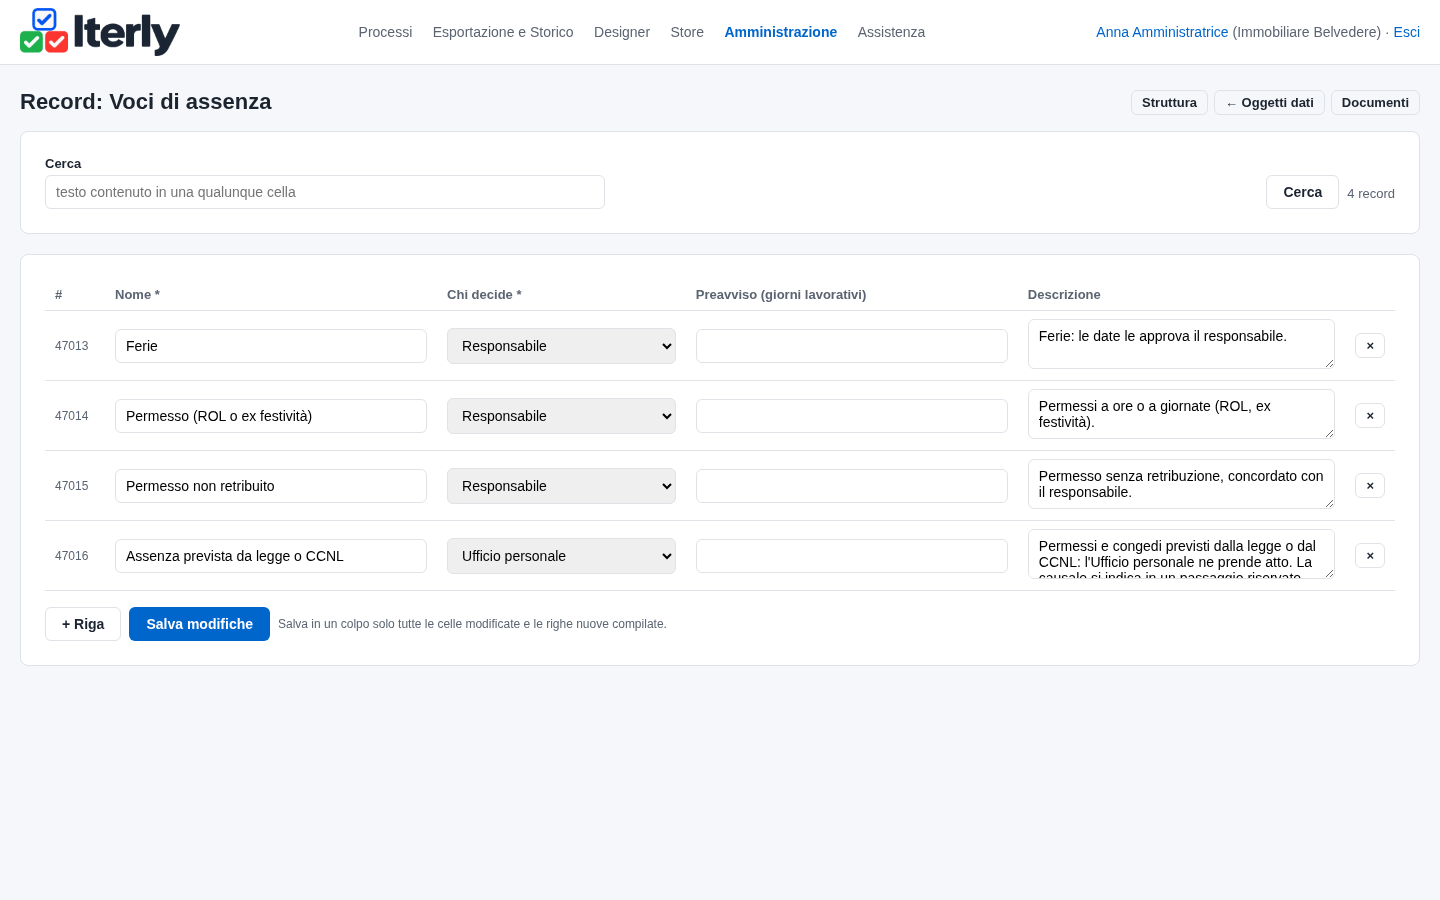Remove the Assenza prevista da legge row
Screen dimensions: 1440x900
coord(1369,555)
